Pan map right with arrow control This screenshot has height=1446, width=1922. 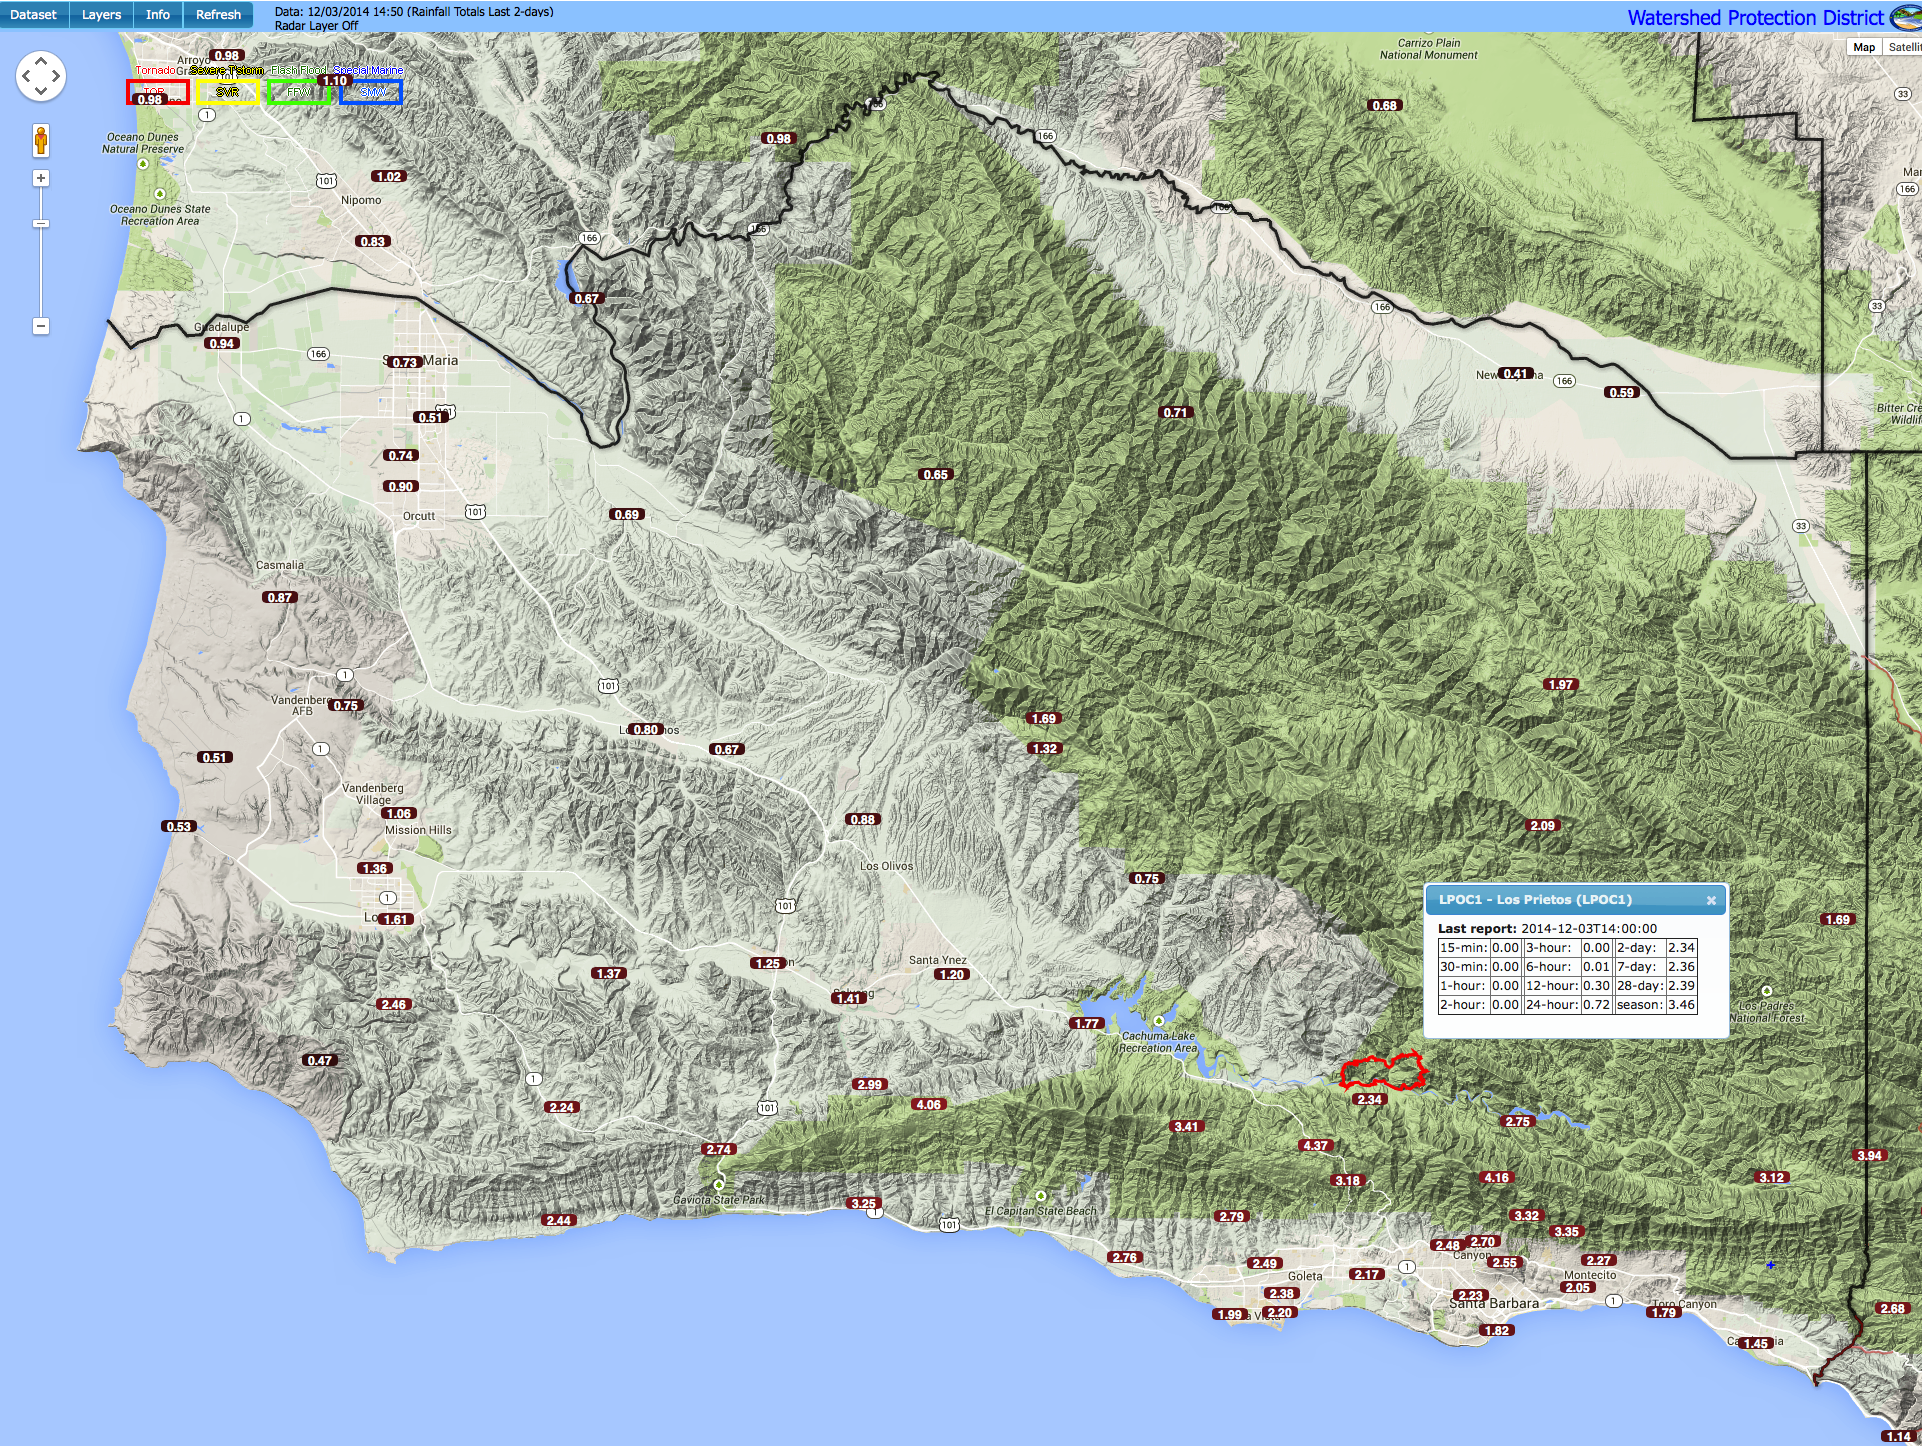pyautogui.click(x=56, y=76)
